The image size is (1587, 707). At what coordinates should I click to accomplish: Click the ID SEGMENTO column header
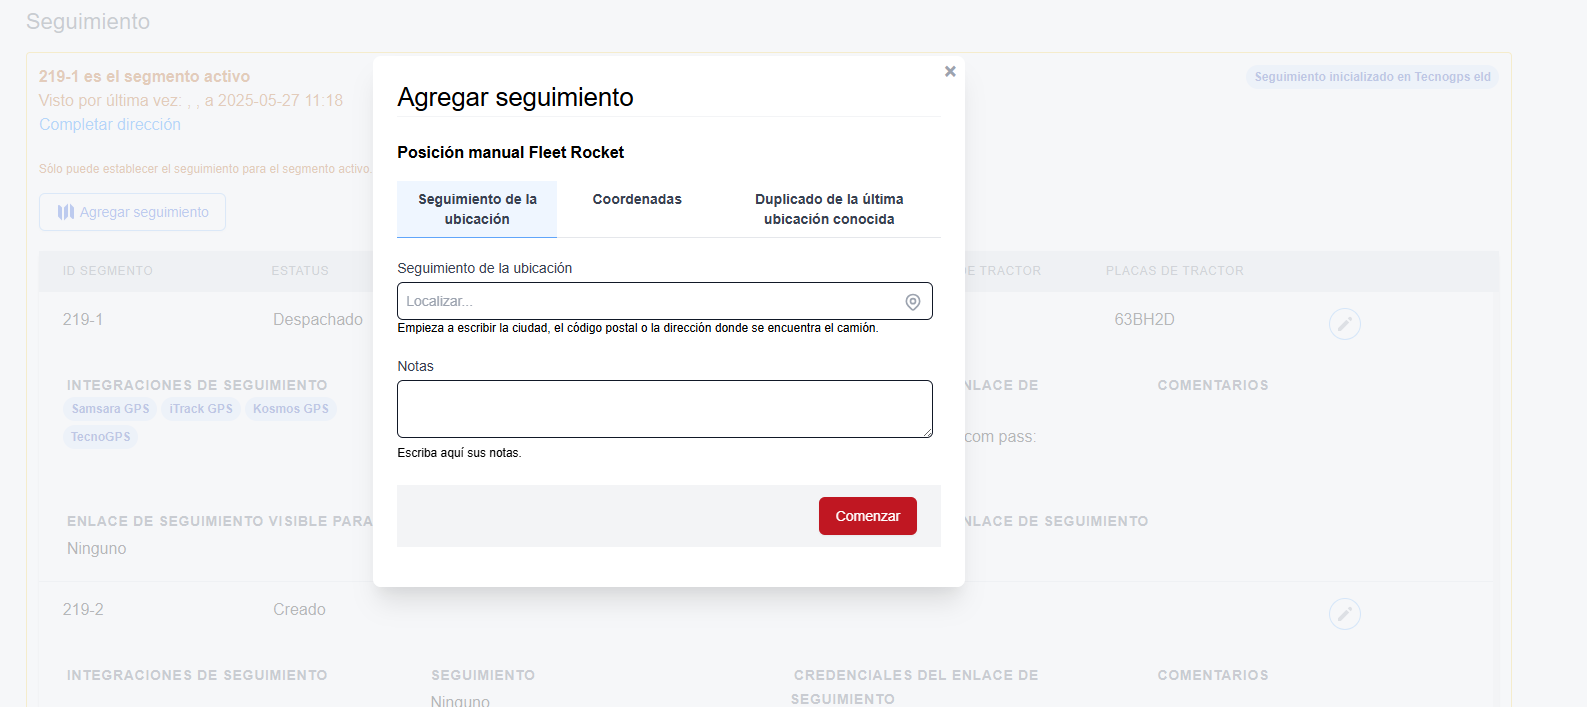click(108, 271)
